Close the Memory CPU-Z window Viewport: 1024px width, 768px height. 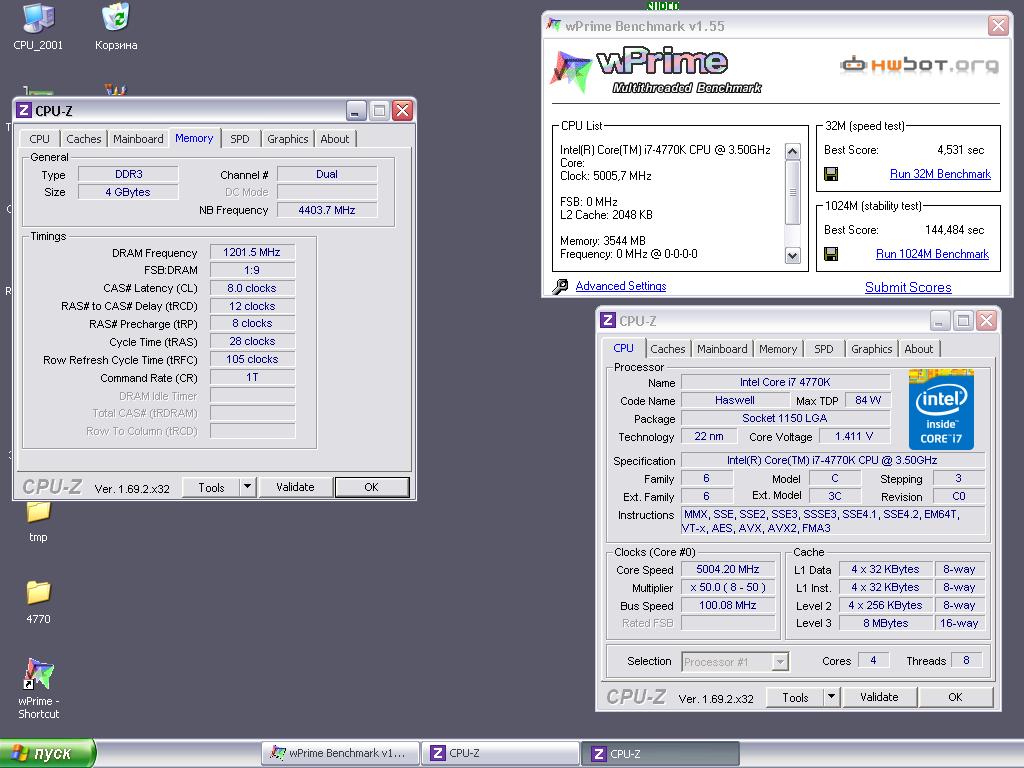tap(402, 110)
